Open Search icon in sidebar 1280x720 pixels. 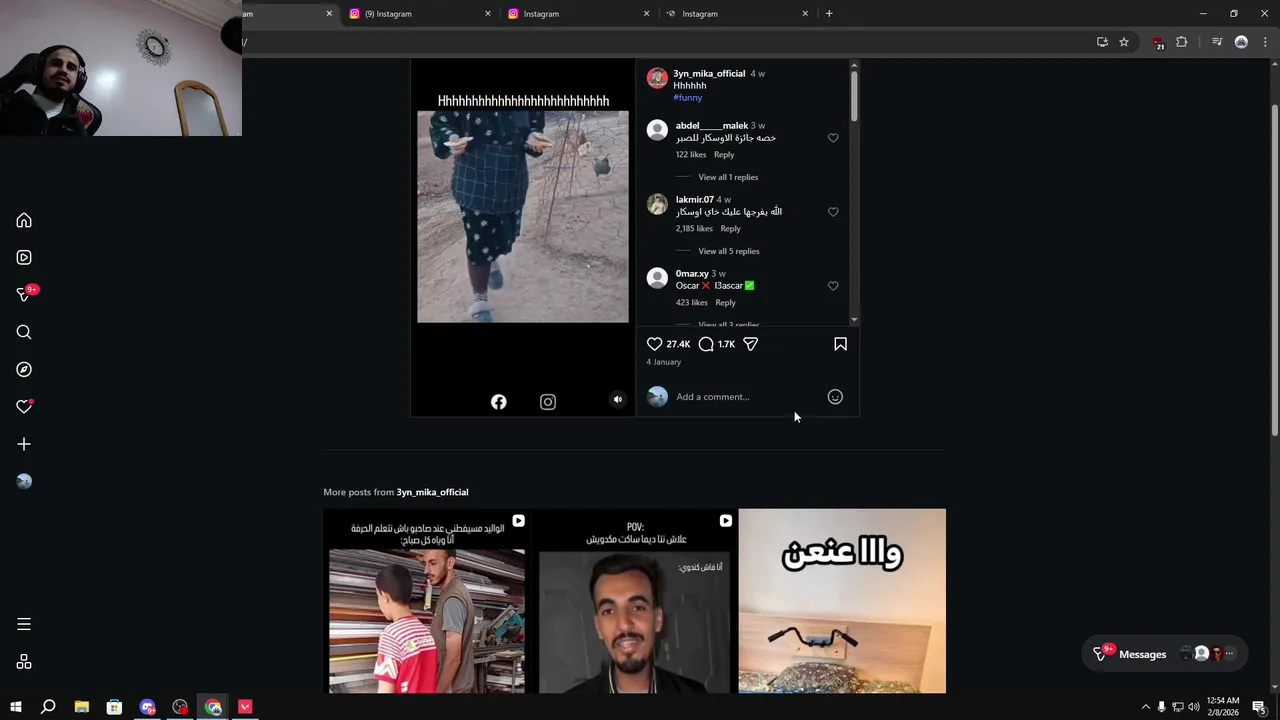[24, 332]
